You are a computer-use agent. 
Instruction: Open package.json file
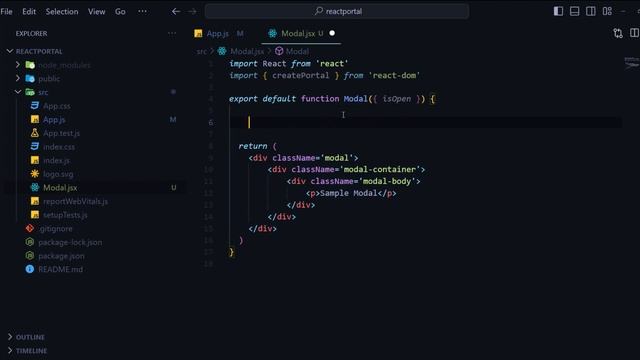coord(61,256)
